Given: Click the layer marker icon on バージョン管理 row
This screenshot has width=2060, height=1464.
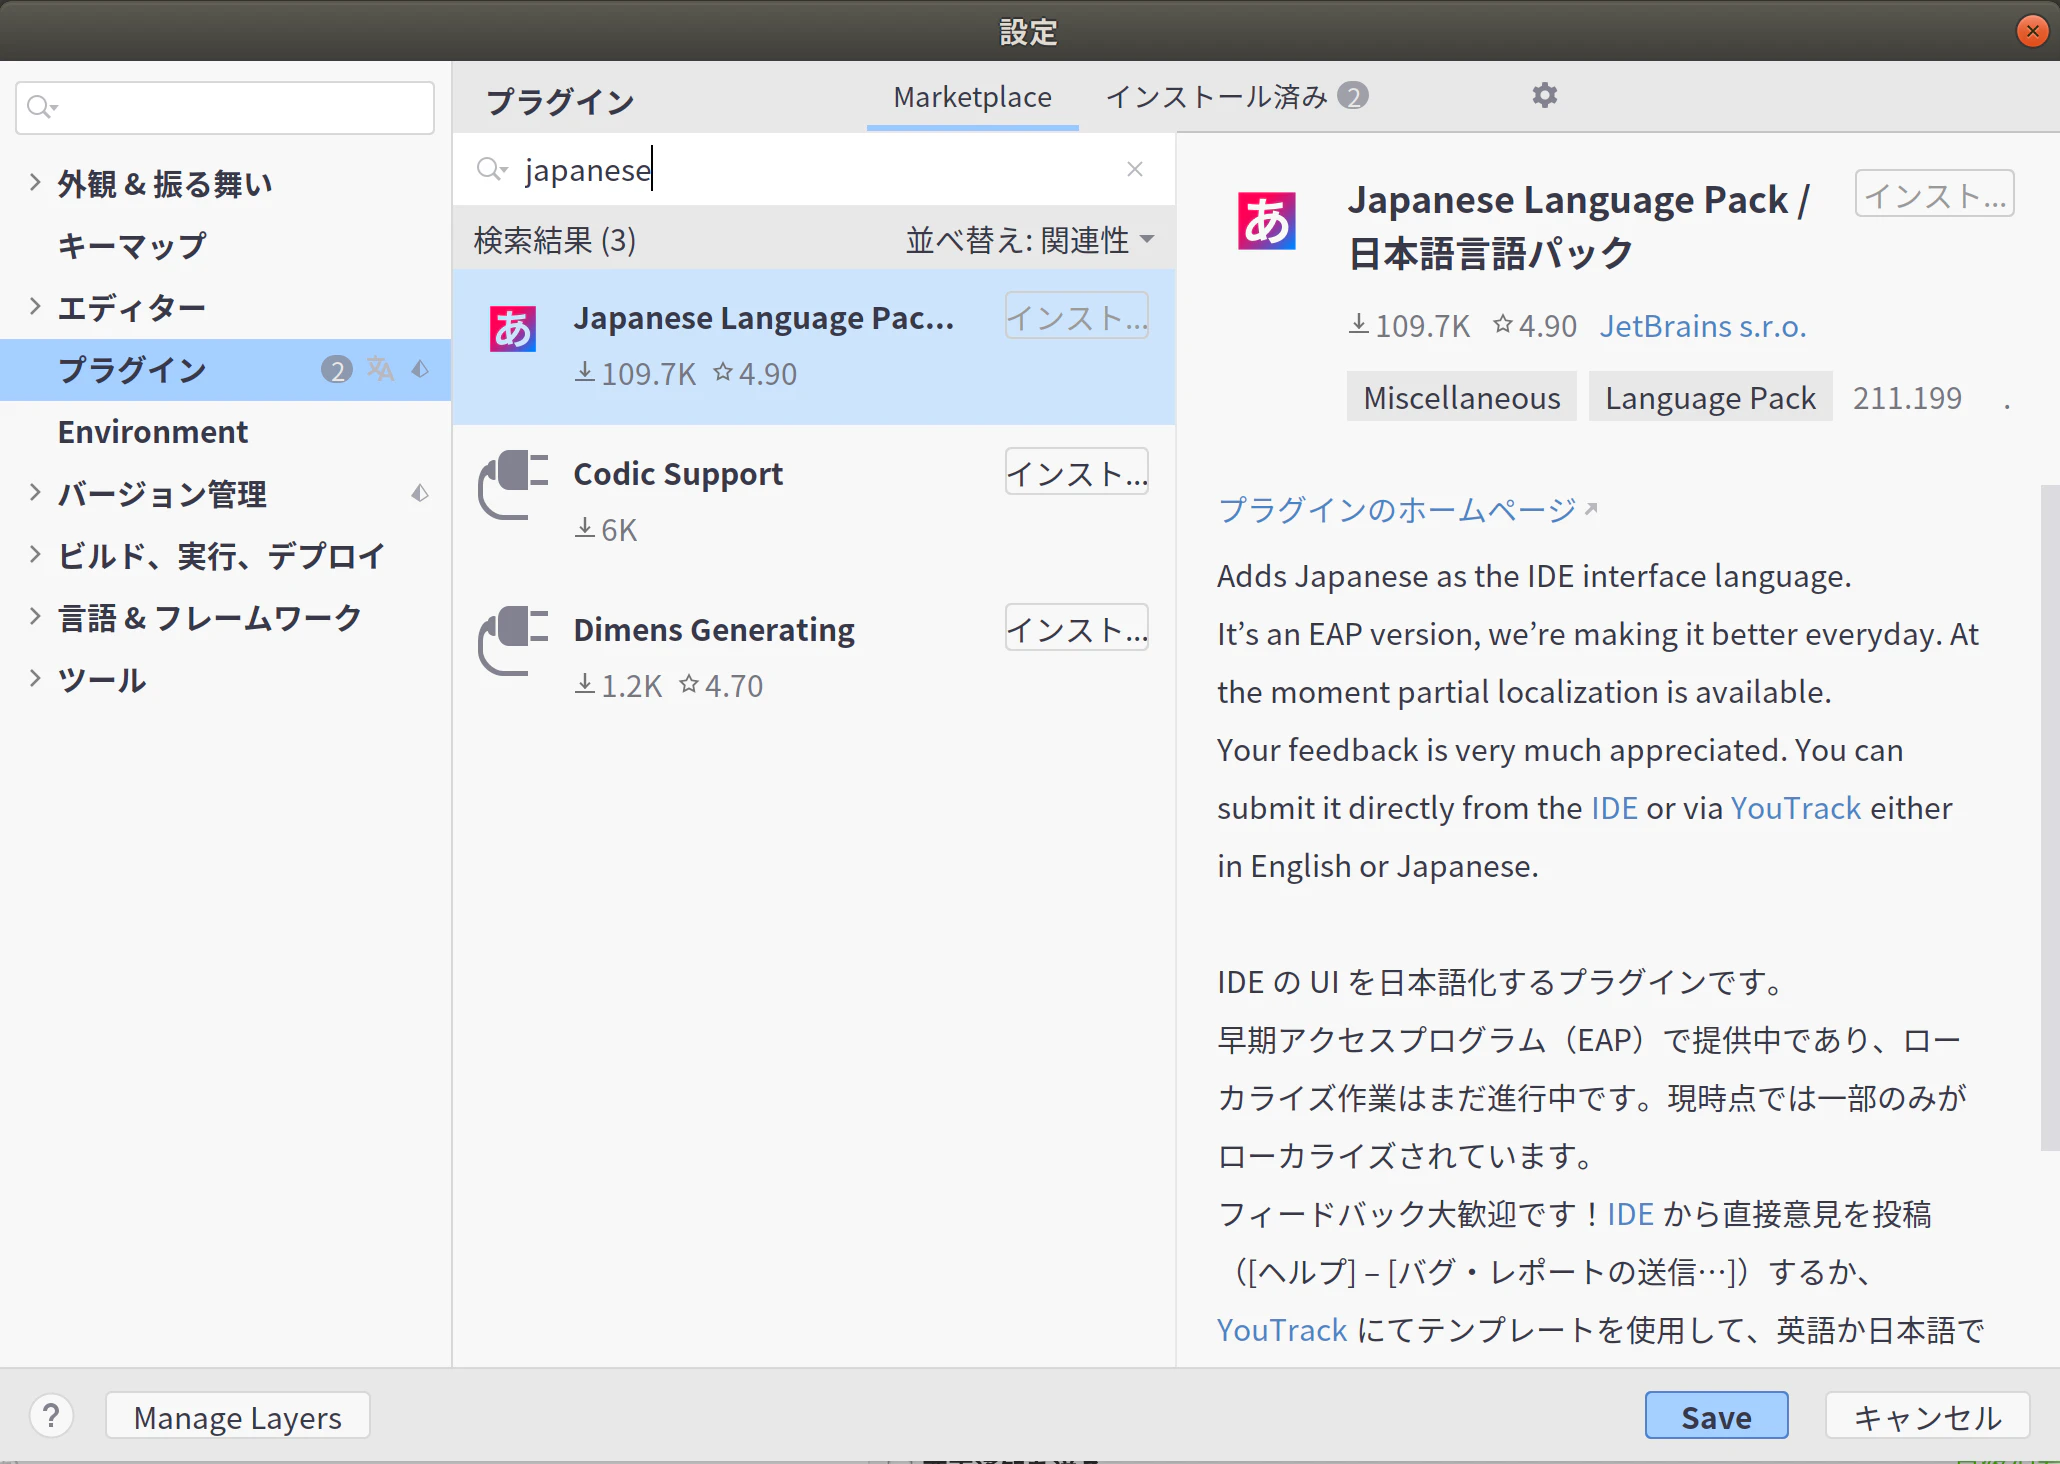Looking at the screenshot, I should 420,493.
